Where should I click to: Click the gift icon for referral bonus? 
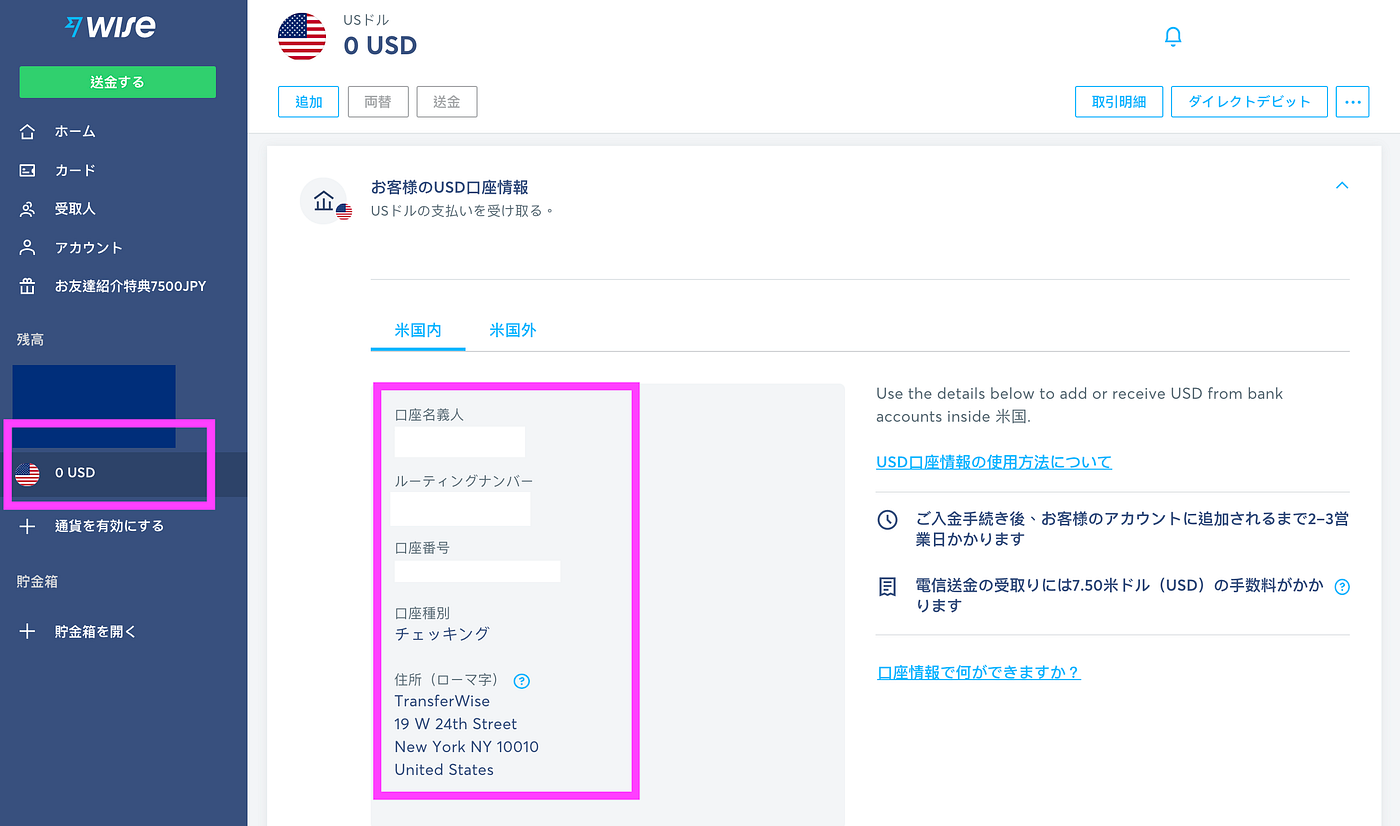pyautogui.click(x=27, y=286)
